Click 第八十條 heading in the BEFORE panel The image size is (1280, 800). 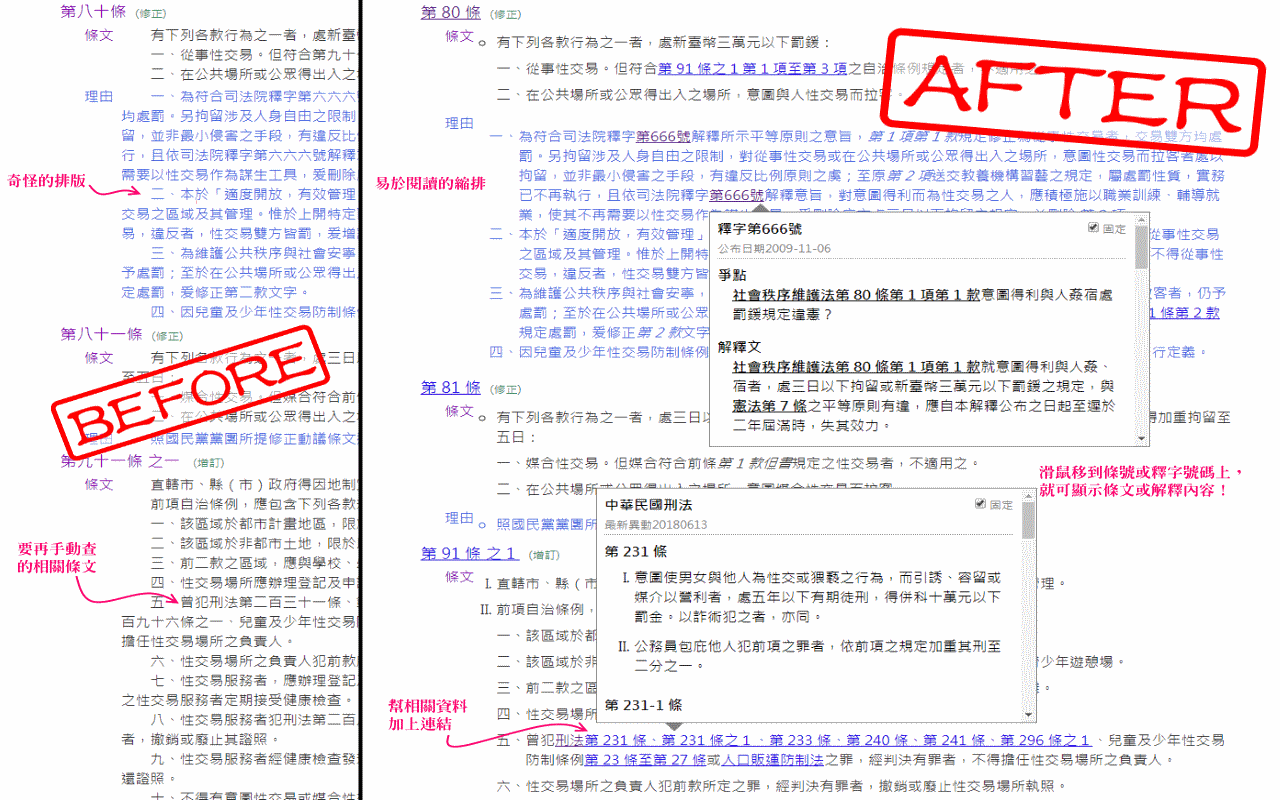[x=94, y=12]
